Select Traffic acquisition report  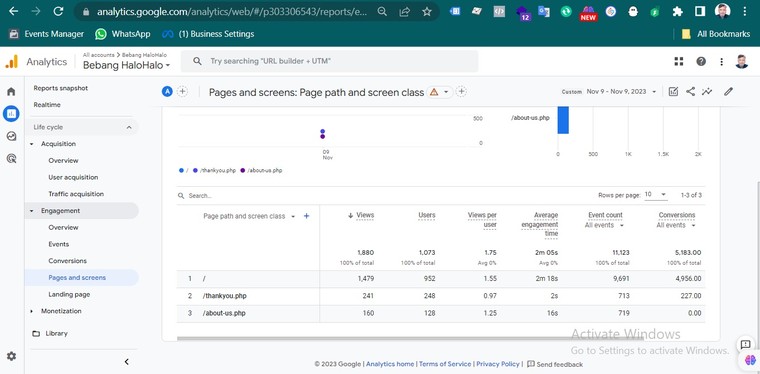[x=76, y=194]
